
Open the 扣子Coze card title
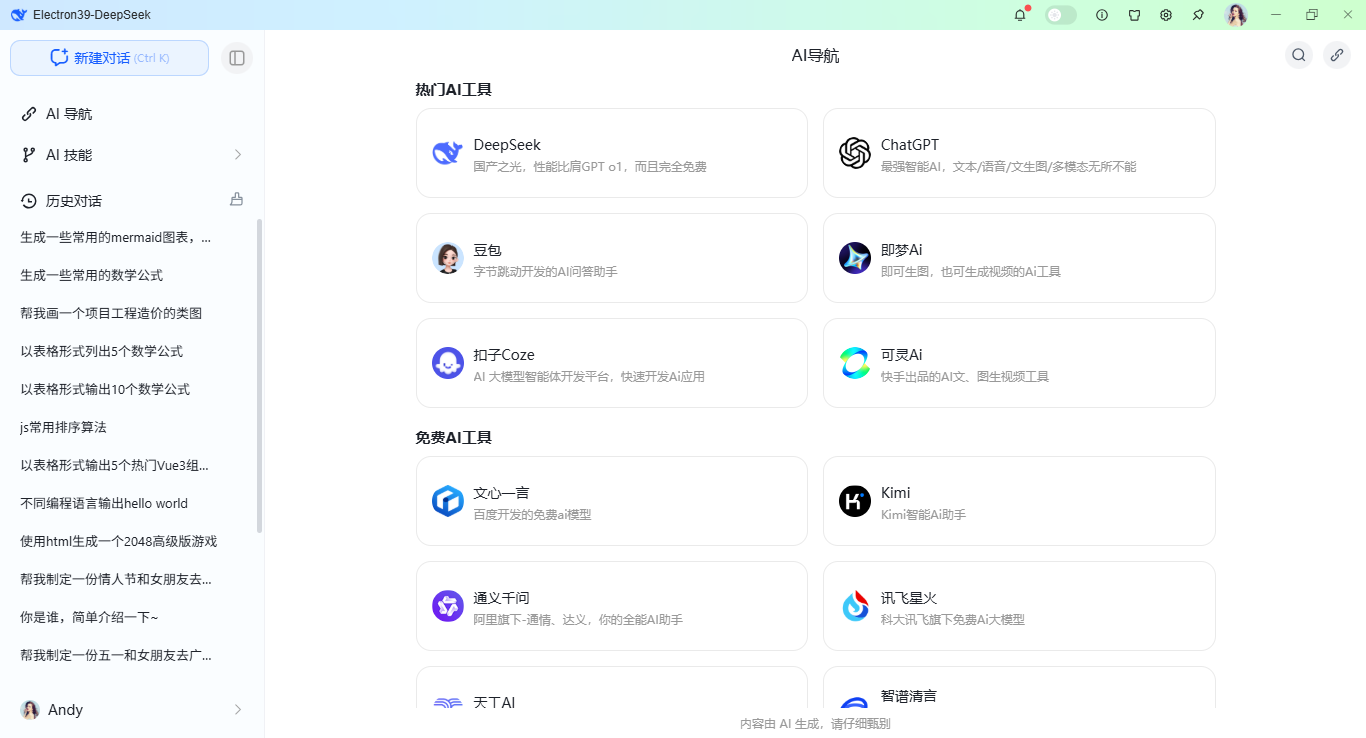504,355
